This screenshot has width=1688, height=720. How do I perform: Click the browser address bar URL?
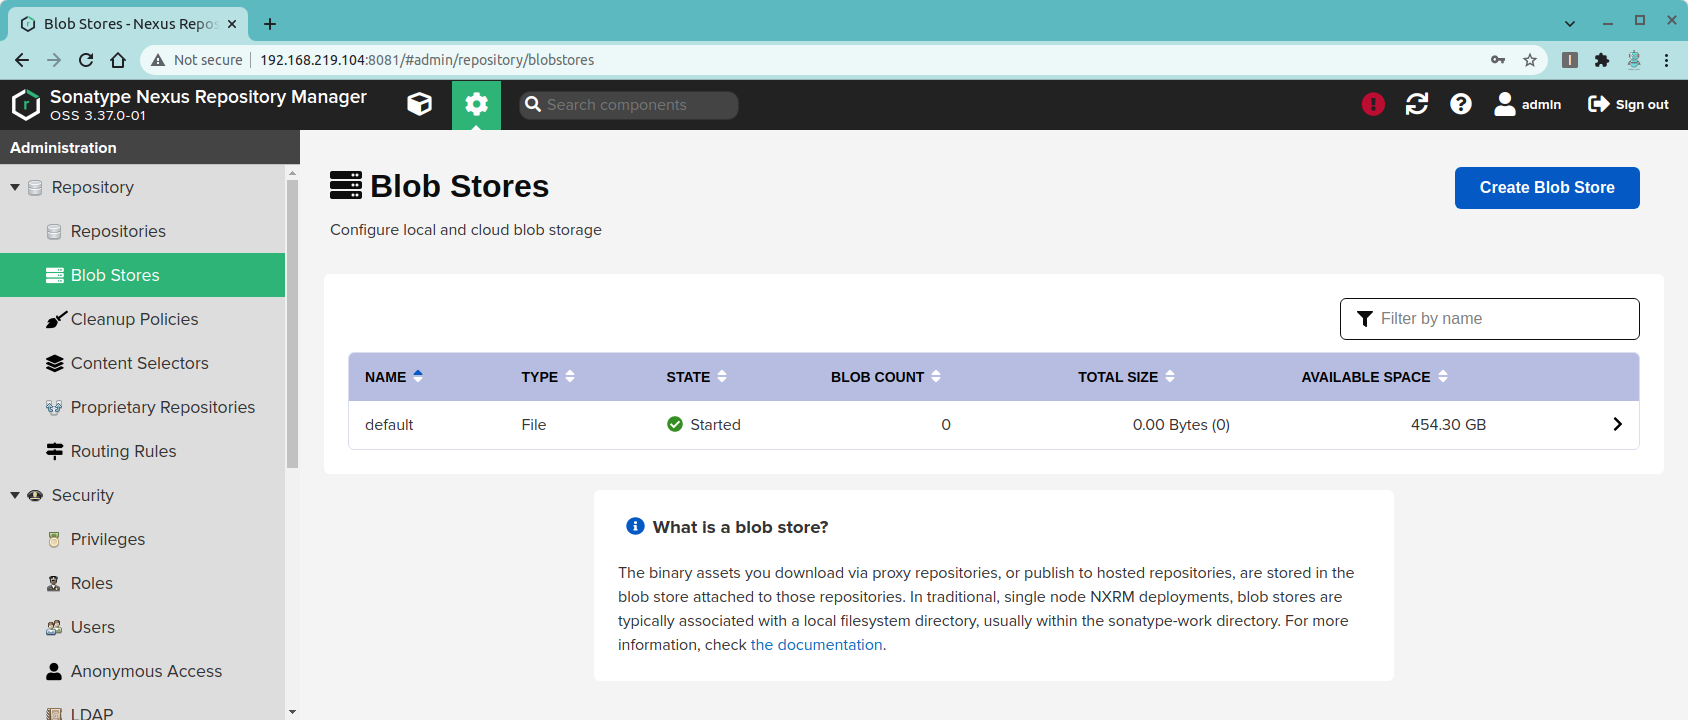click(427, 60)
